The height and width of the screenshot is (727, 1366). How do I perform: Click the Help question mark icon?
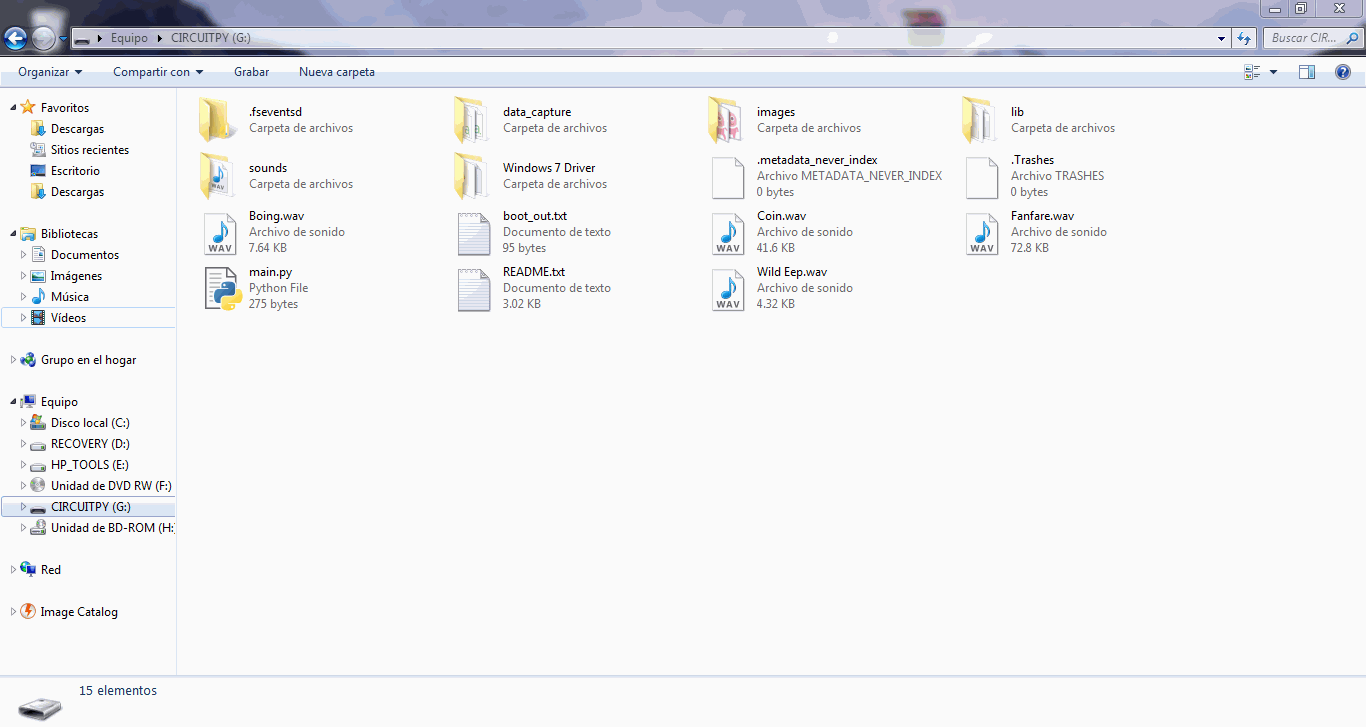click(1345, 71)
